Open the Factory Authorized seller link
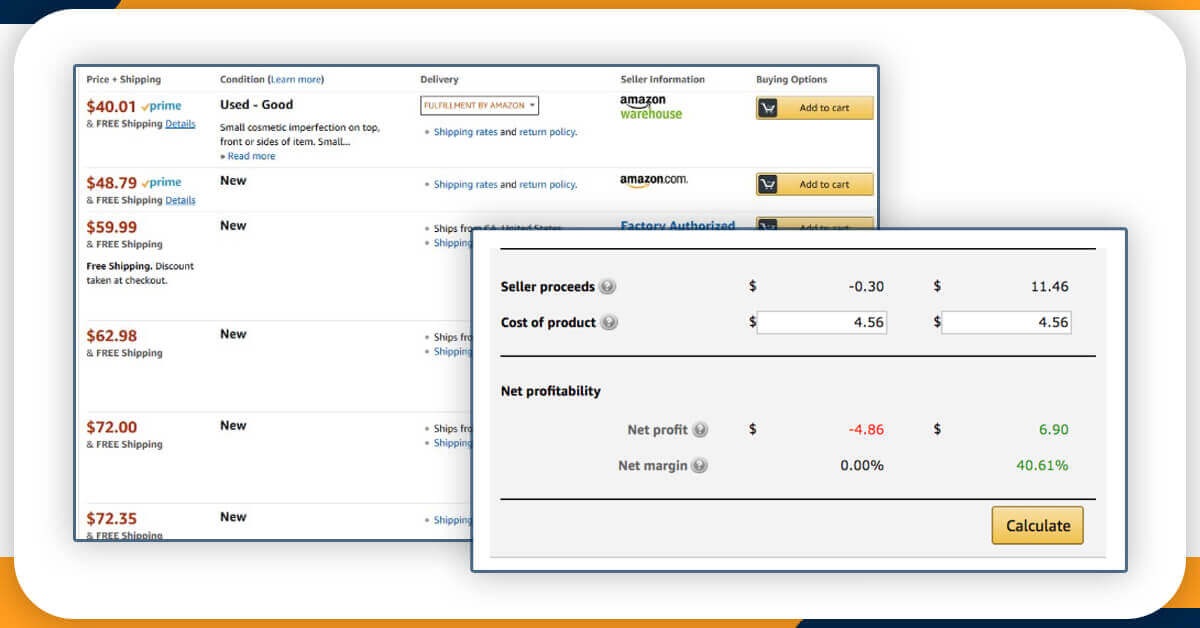The height and width of the screenshot is (628, 1200). pos(677,225)
